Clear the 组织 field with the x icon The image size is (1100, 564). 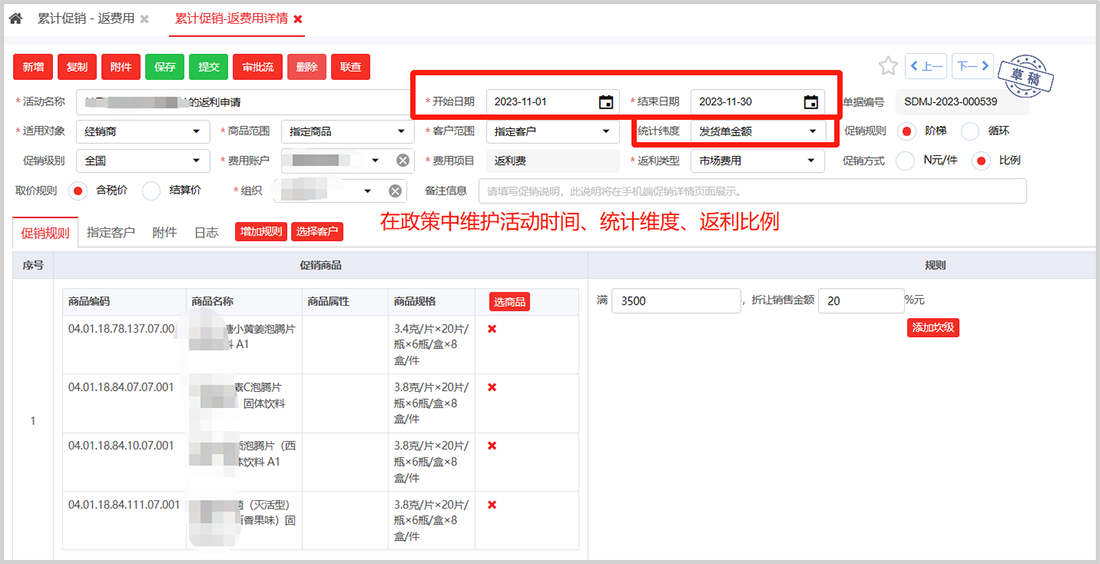click(x=396, y=191)
